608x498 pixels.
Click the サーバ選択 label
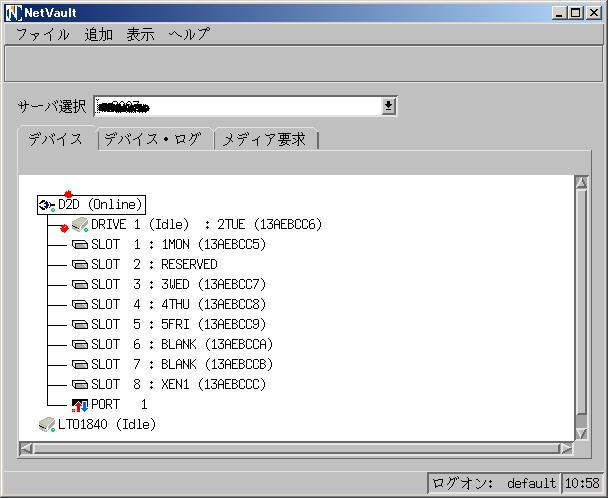click(52, 106)
